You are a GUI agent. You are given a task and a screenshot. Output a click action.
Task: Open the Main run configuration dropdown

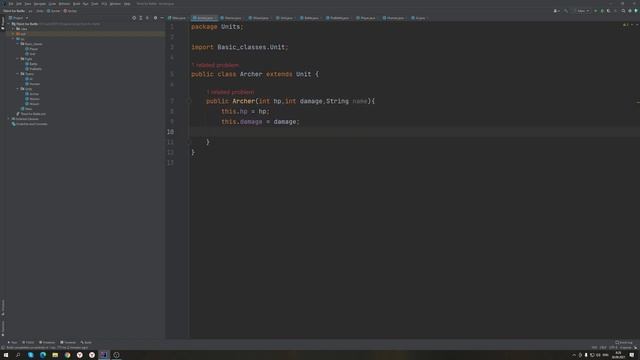pyautogui.click(x=581, y=11)
